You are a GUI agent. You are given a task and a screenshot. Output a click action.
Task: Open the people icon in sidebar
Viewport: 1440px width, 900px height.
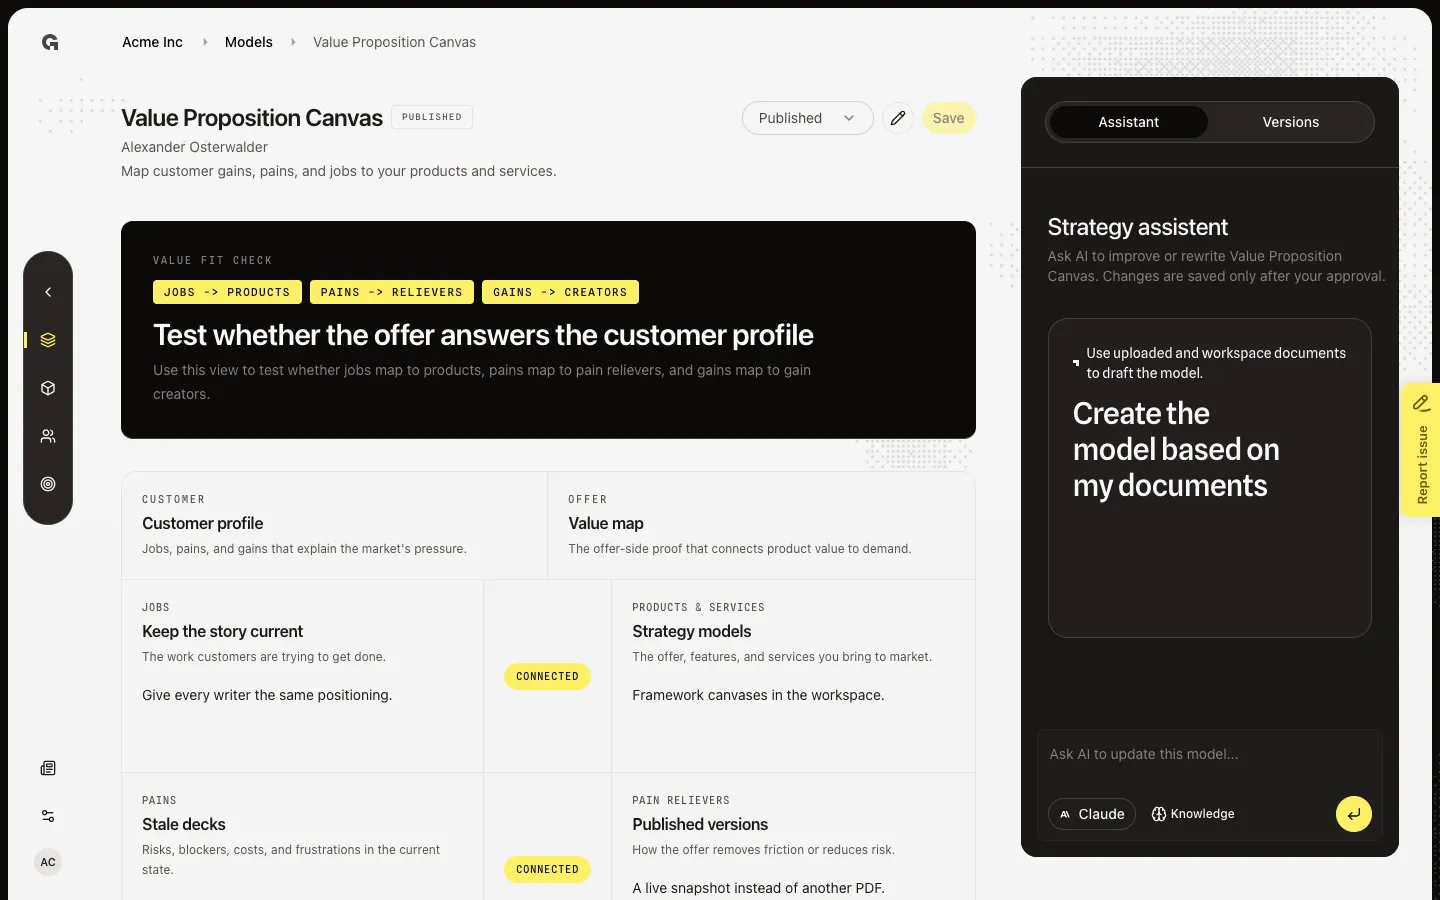[48, 436]
